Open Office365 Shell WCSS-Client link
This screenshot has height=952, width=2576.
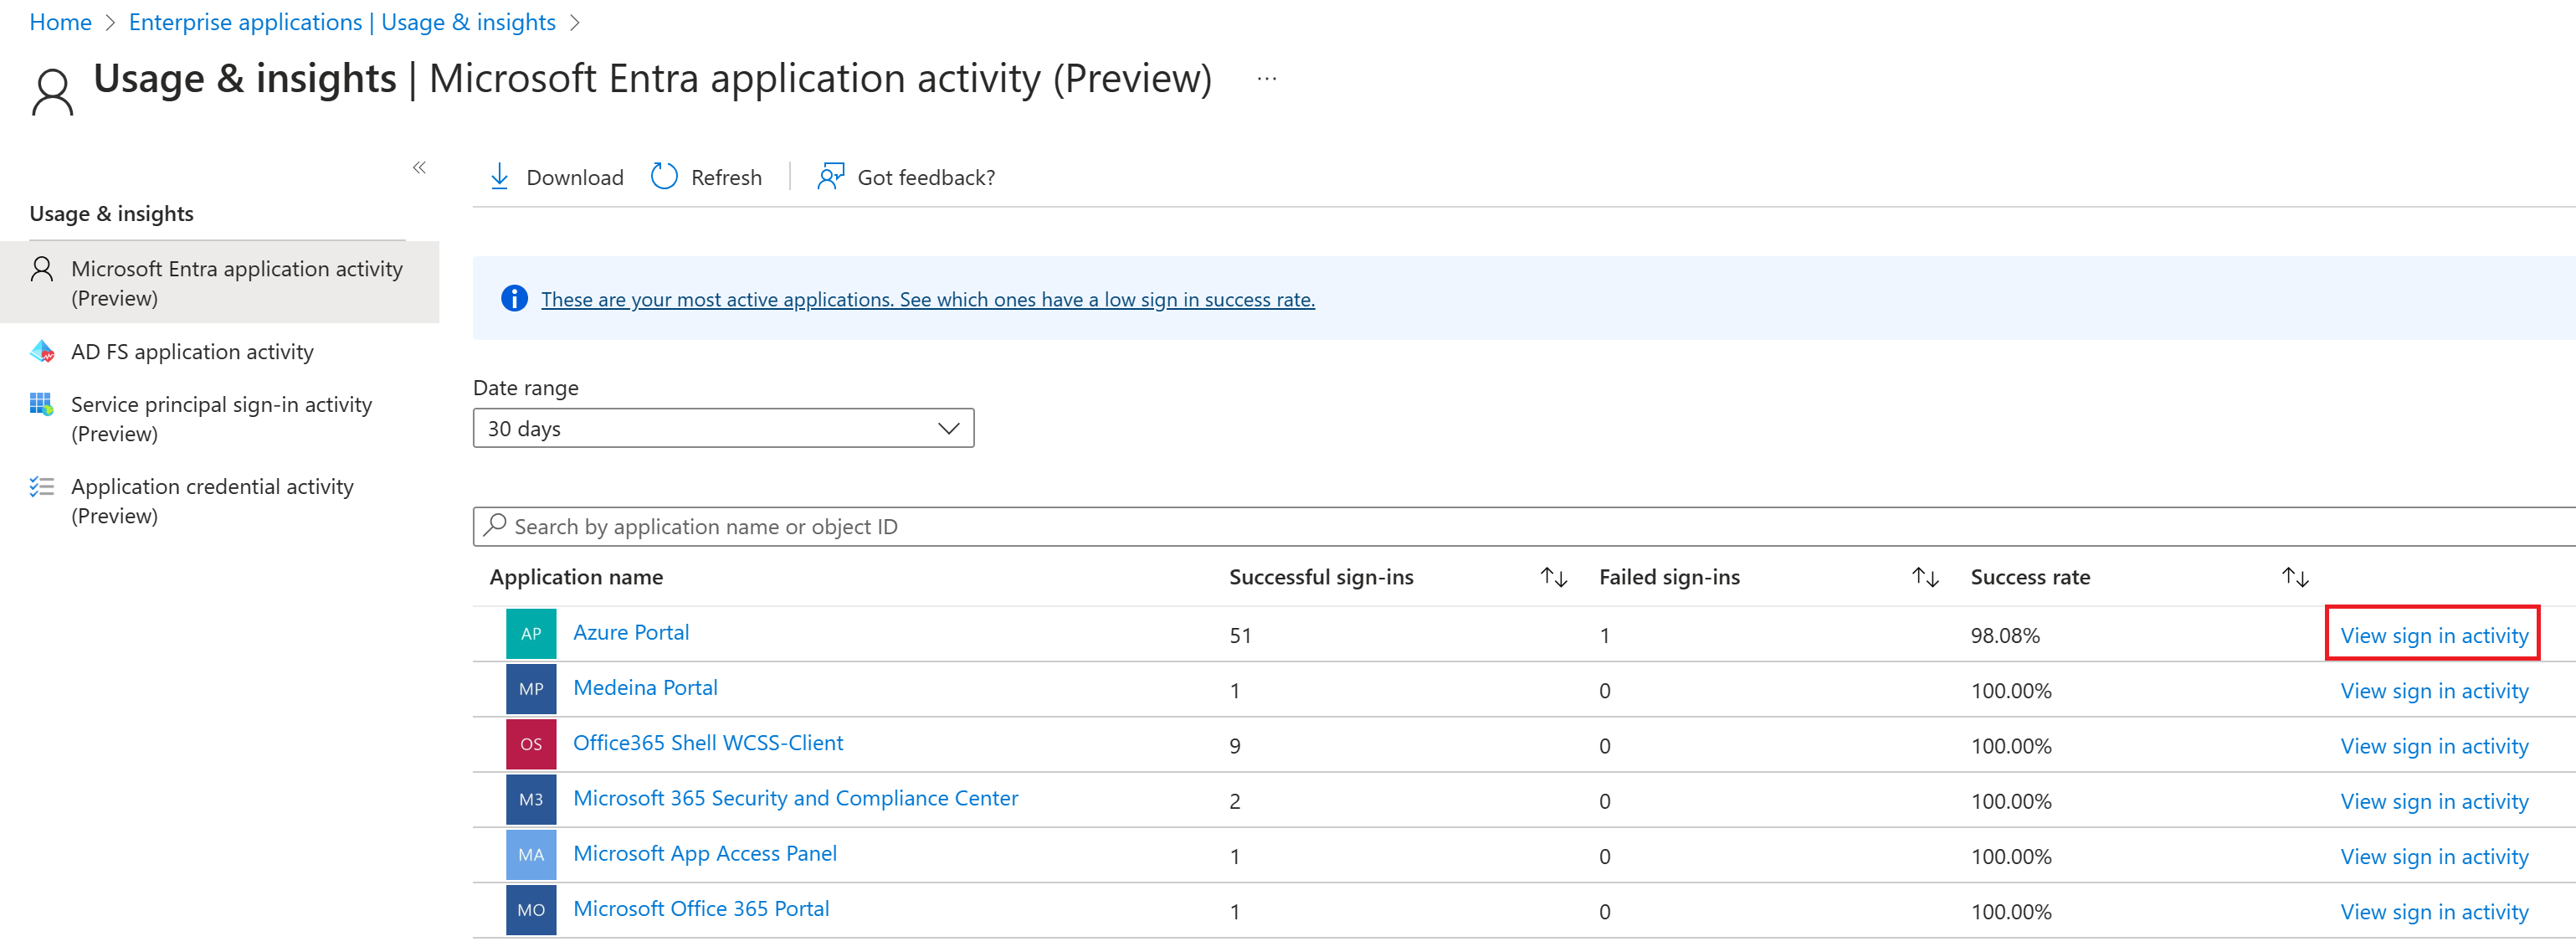pos(708,742)
